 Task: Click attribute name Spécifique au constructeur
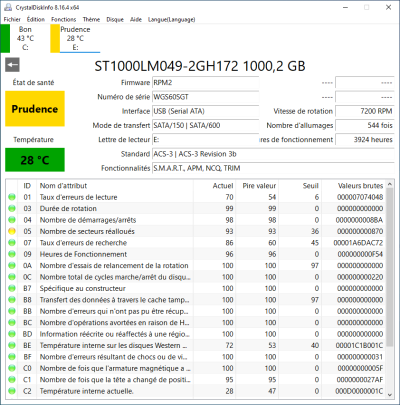[x=83, y=288]
